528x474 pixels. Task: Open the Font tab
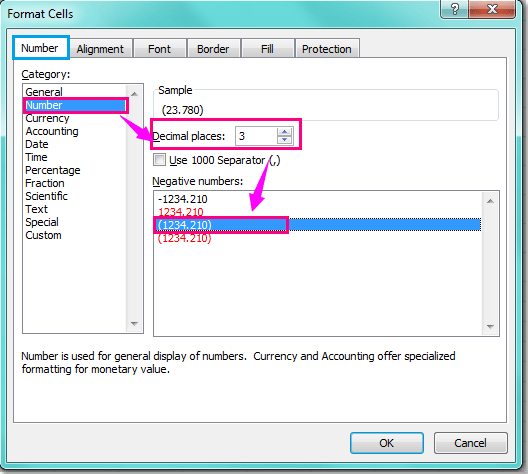[x=159, y=49]
